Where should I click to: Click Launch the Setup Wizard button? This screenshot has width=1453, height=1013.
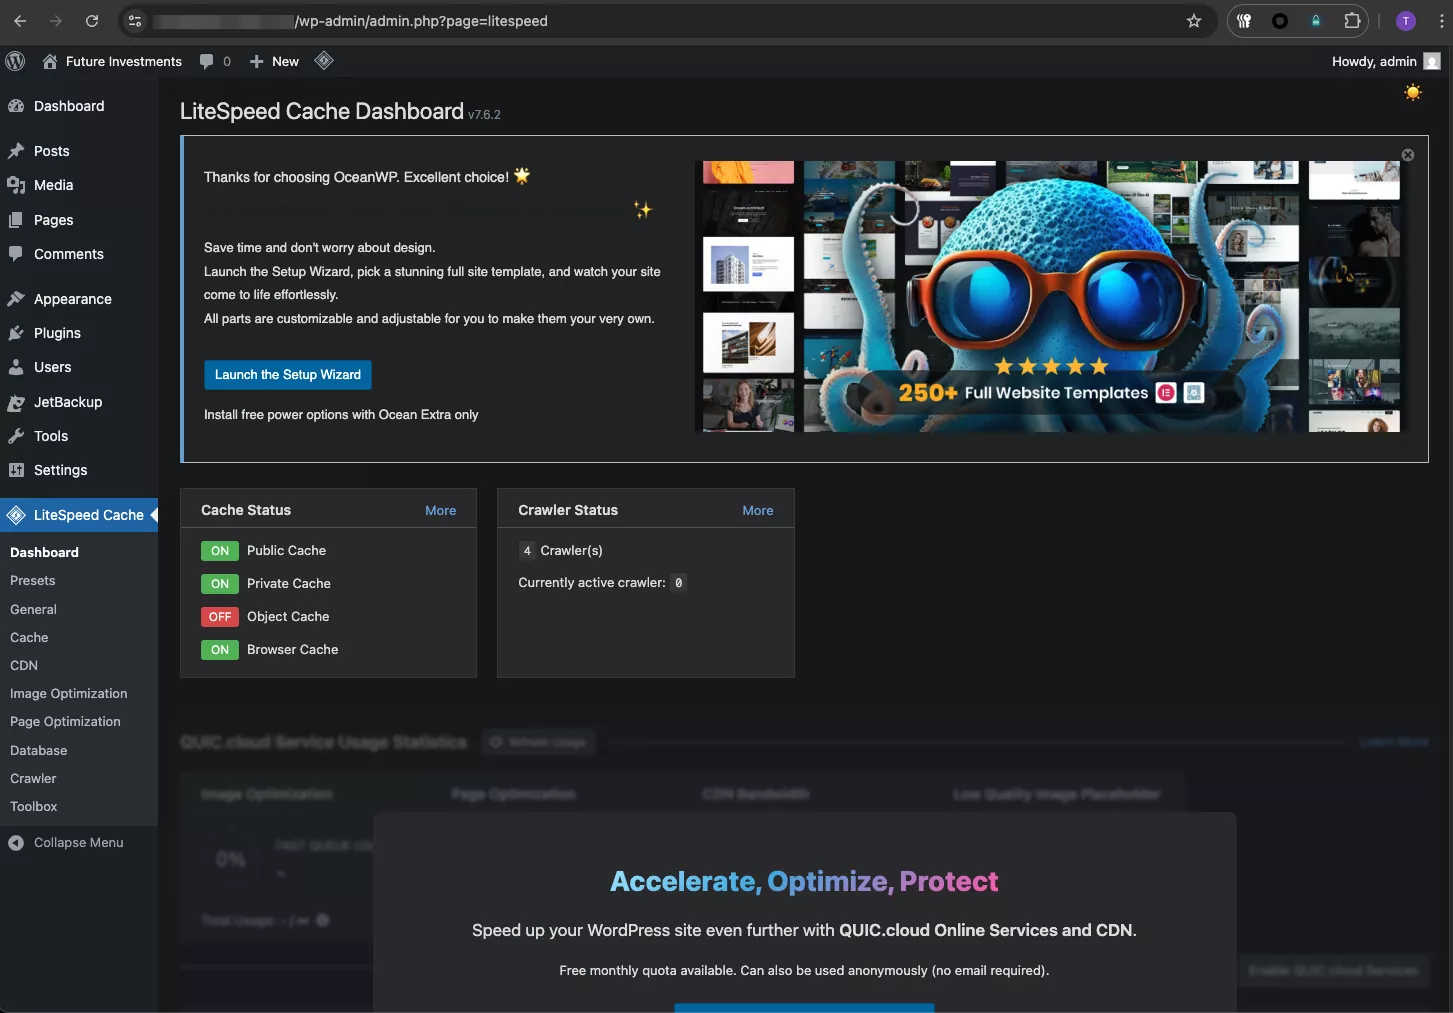287,375
